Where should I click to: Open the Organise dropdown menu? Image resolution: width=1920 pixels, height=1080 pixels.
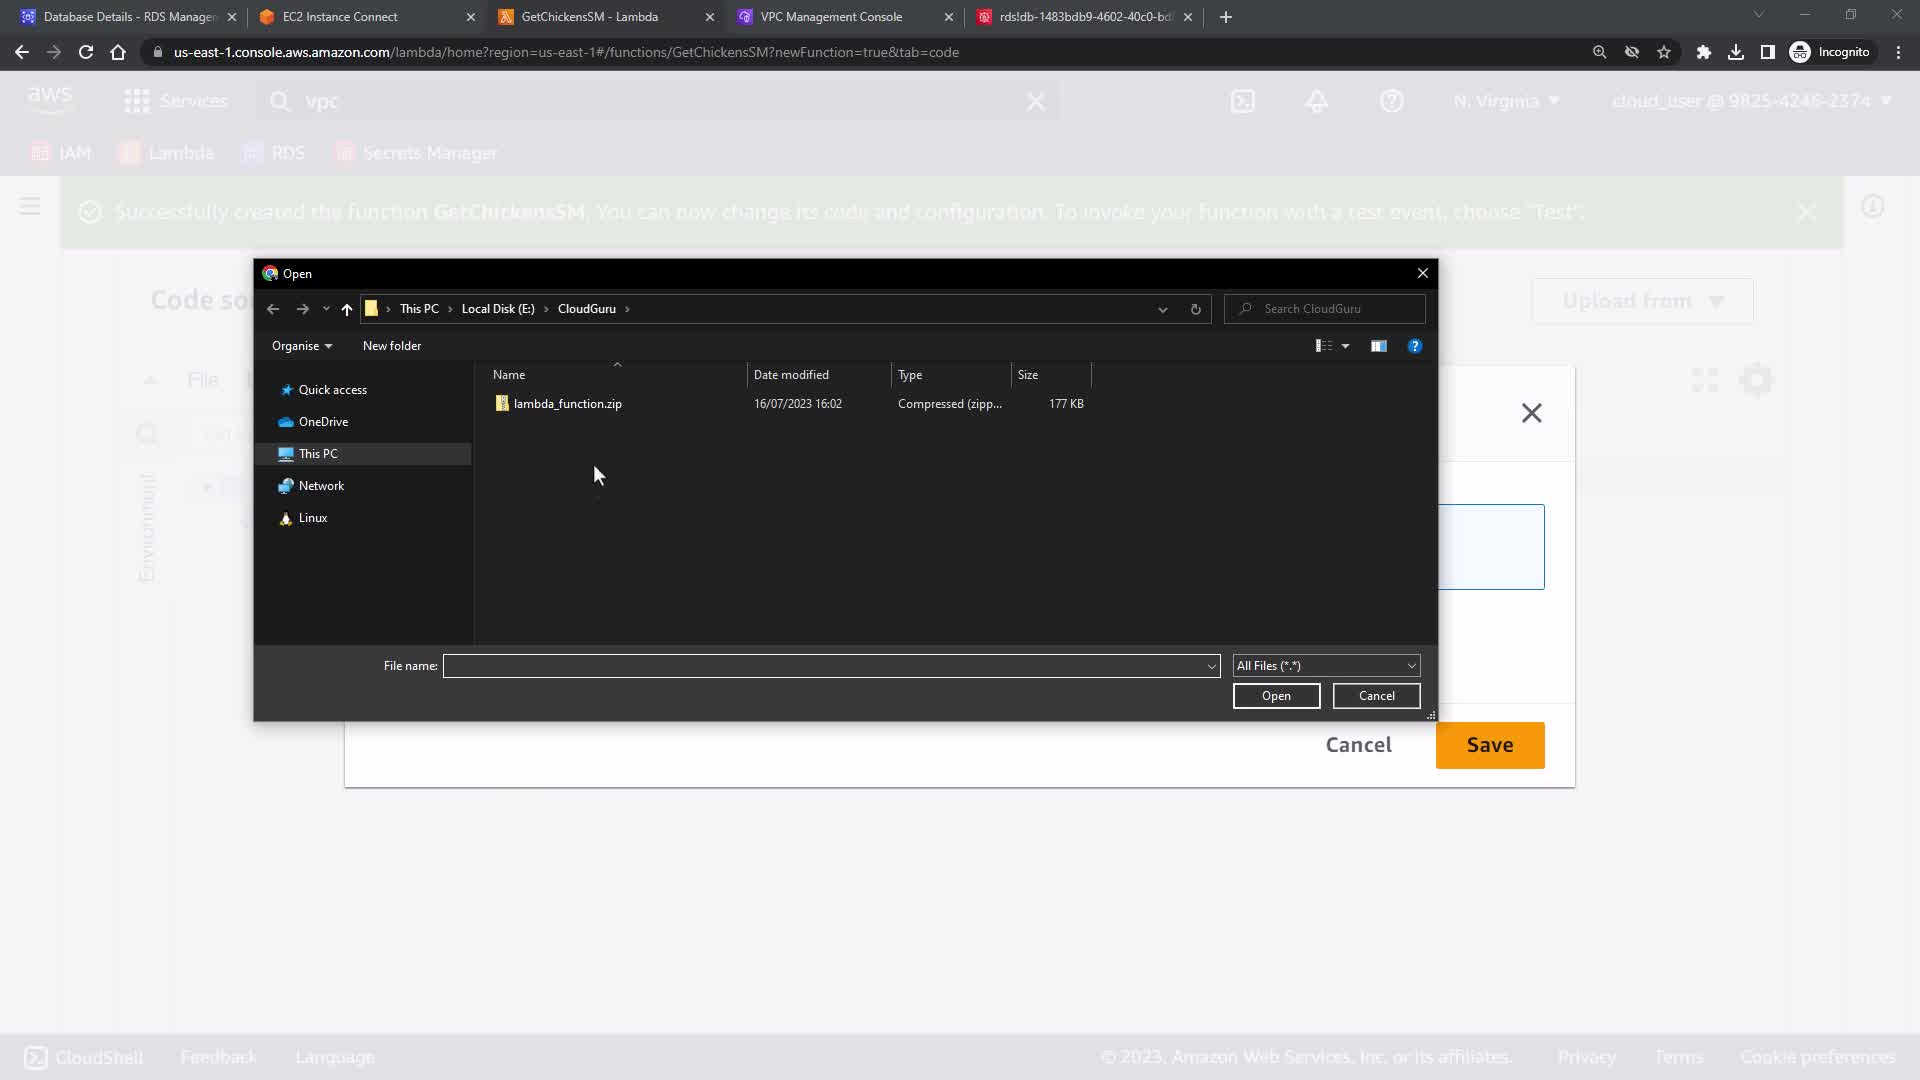[301, 346]
